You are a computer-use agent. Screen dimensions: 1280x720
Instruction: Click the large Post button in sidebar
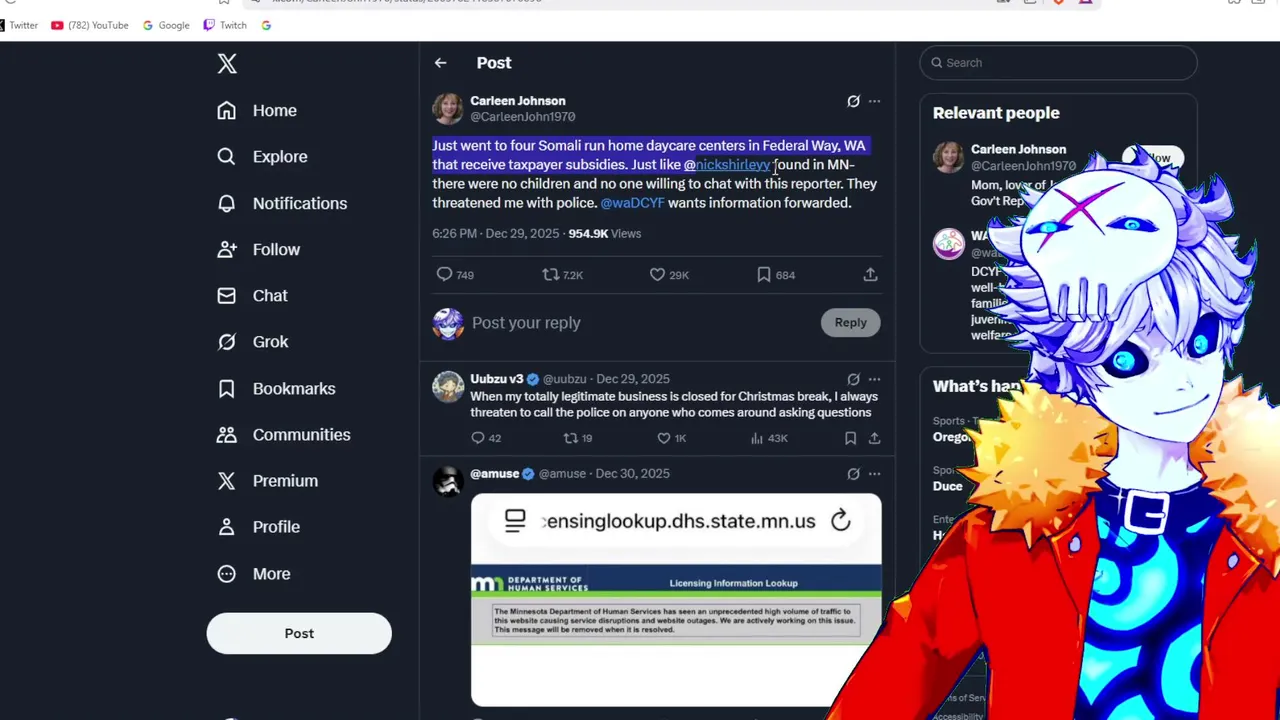(x=299, y=633)
